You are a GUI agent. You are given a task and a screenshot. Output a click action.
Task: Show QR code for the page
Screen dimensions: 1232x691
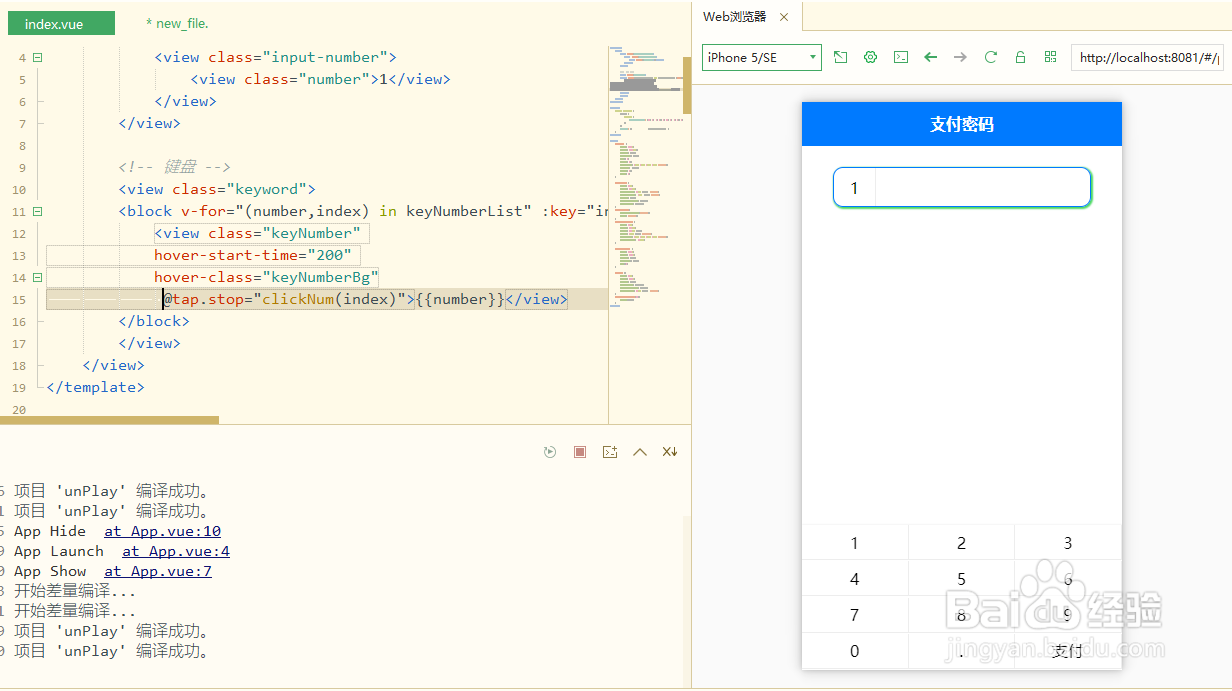(1050, 57)
